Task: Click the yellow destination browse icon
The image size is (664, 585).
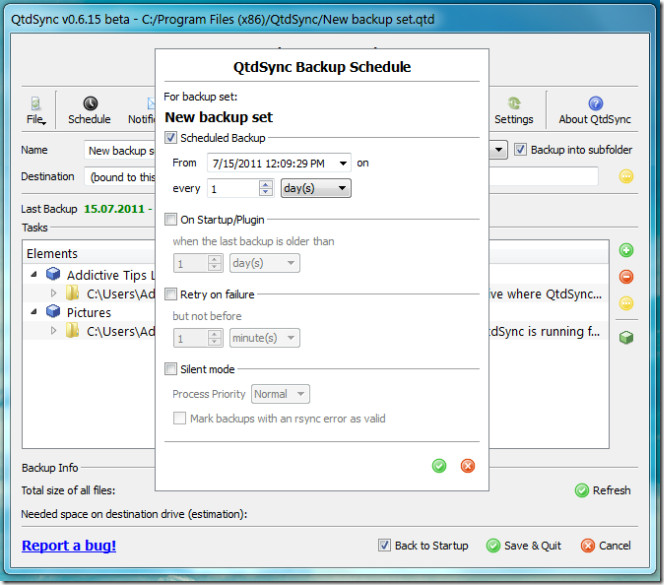Action: (x=626, y=176)
